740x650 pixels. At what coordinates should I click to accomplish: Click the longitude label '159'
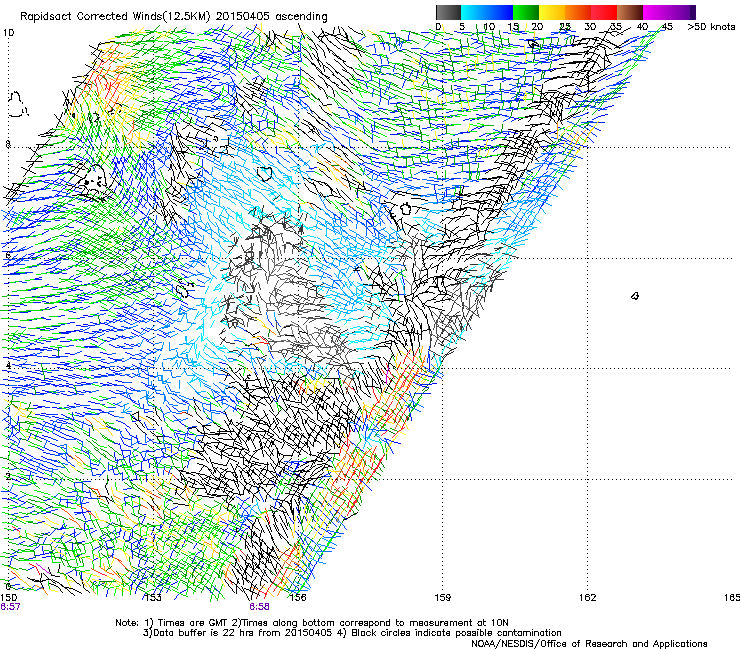coord(443,598)
